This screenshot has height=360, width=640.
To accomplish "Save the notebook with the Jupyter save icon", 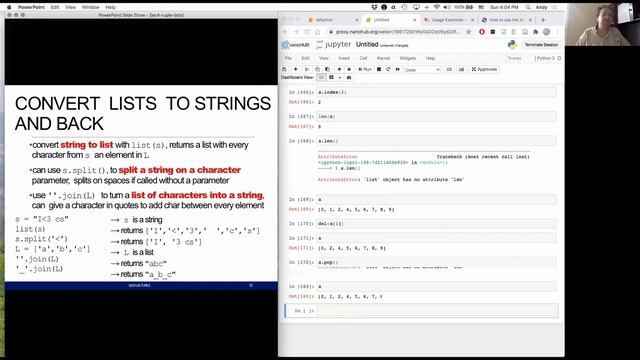I will pyautogui.click(x=284, y=69).
